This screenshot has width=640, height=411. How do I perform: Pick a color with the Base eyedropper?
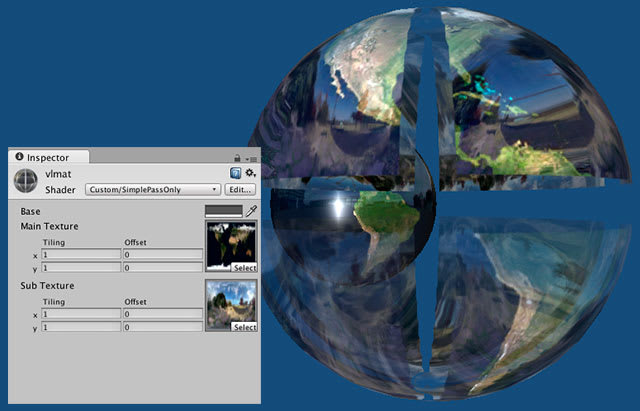[x=252, y=211]
